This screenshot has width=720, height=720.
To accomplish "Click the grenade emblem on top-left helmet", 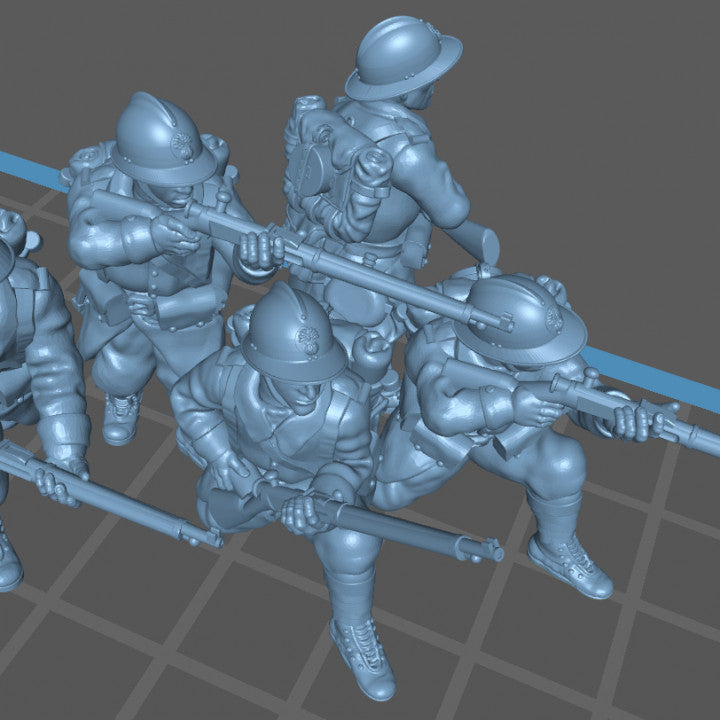I will (184, 144).
